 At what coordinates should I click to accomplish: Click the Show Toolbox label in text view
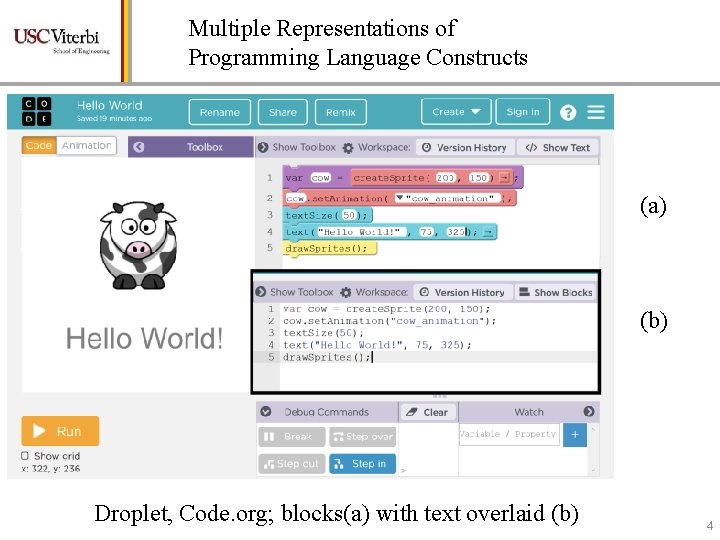[x=302, y=292]
